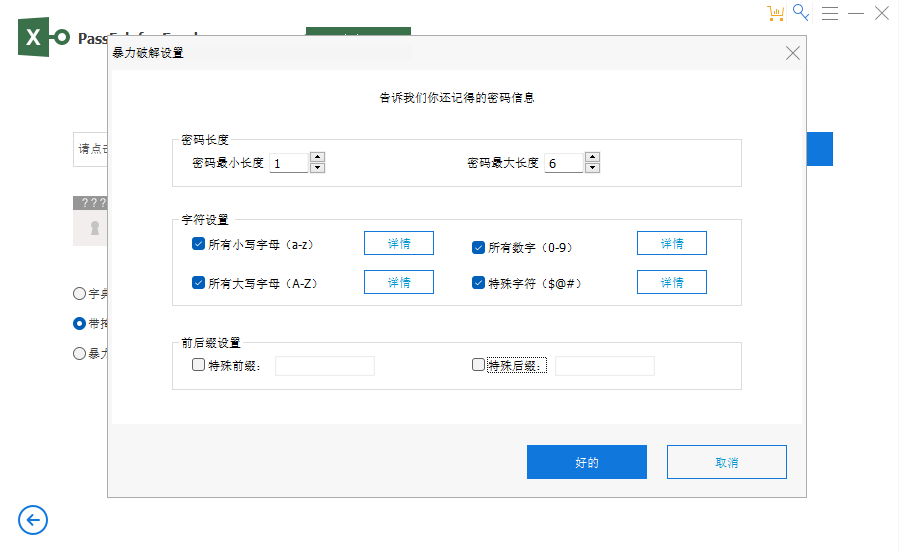Increase 密码最大长度 with up arrow
899x552 pixels.
coord(592,157)
